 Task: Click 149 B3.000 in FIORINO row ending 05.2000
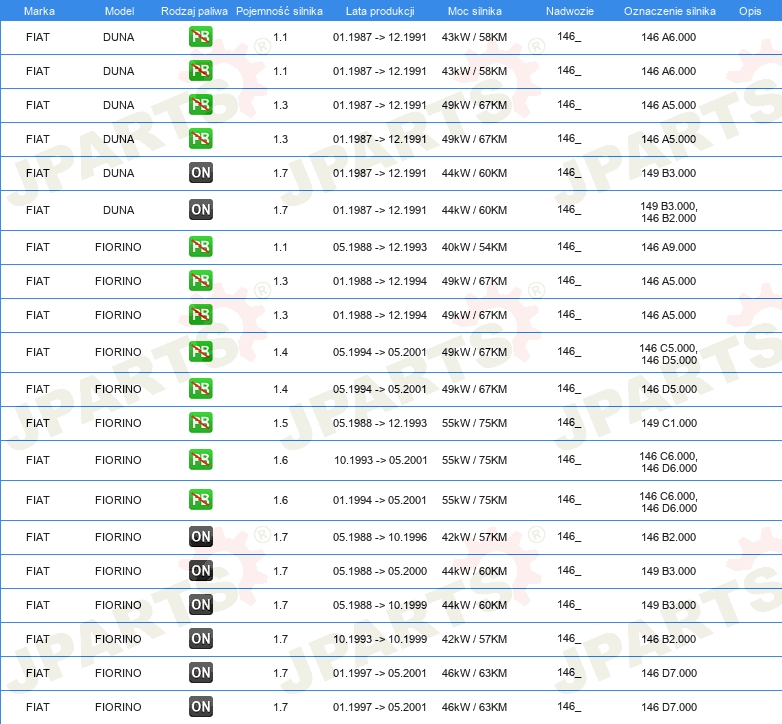coord(669,571)
